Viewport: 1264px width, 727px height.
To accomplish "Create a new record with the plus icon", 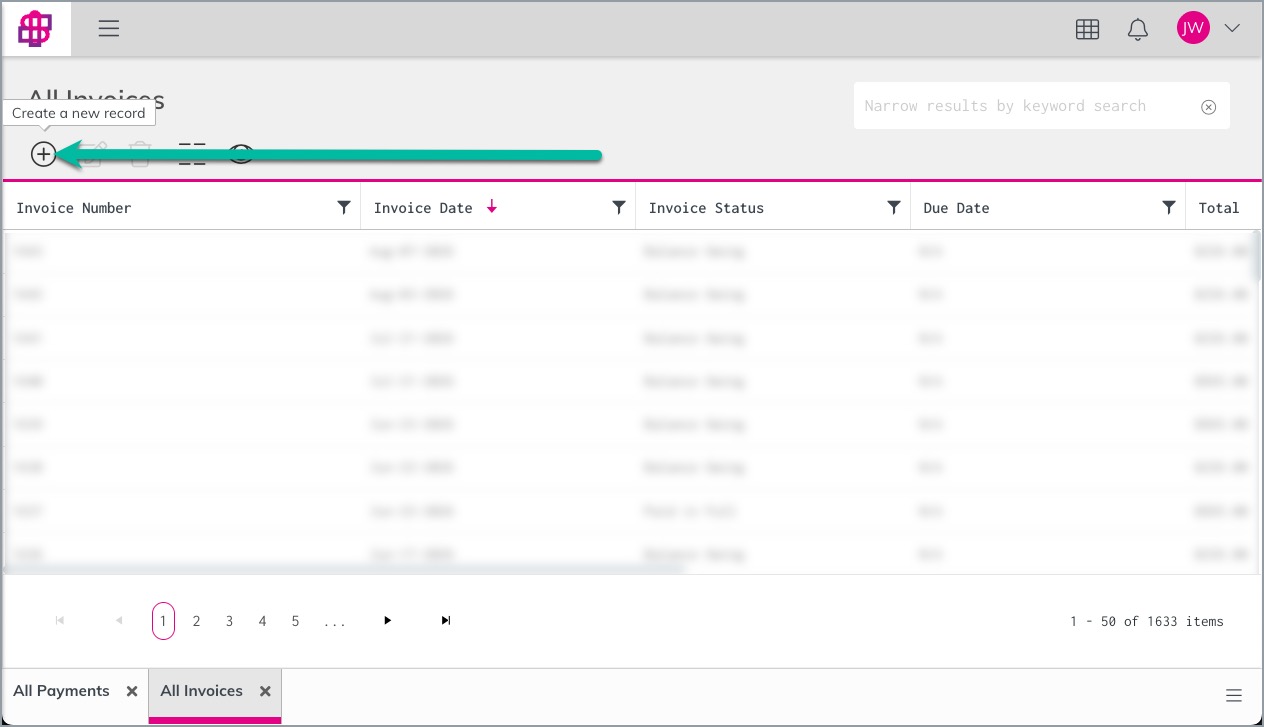I will pos(43,154).
